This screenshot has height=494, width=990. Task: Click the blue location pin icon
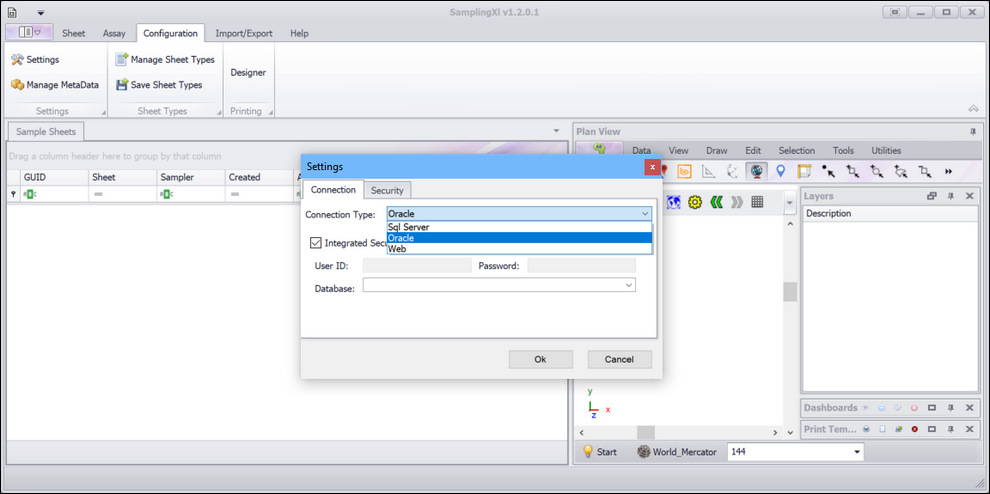[x=780, y=171]
